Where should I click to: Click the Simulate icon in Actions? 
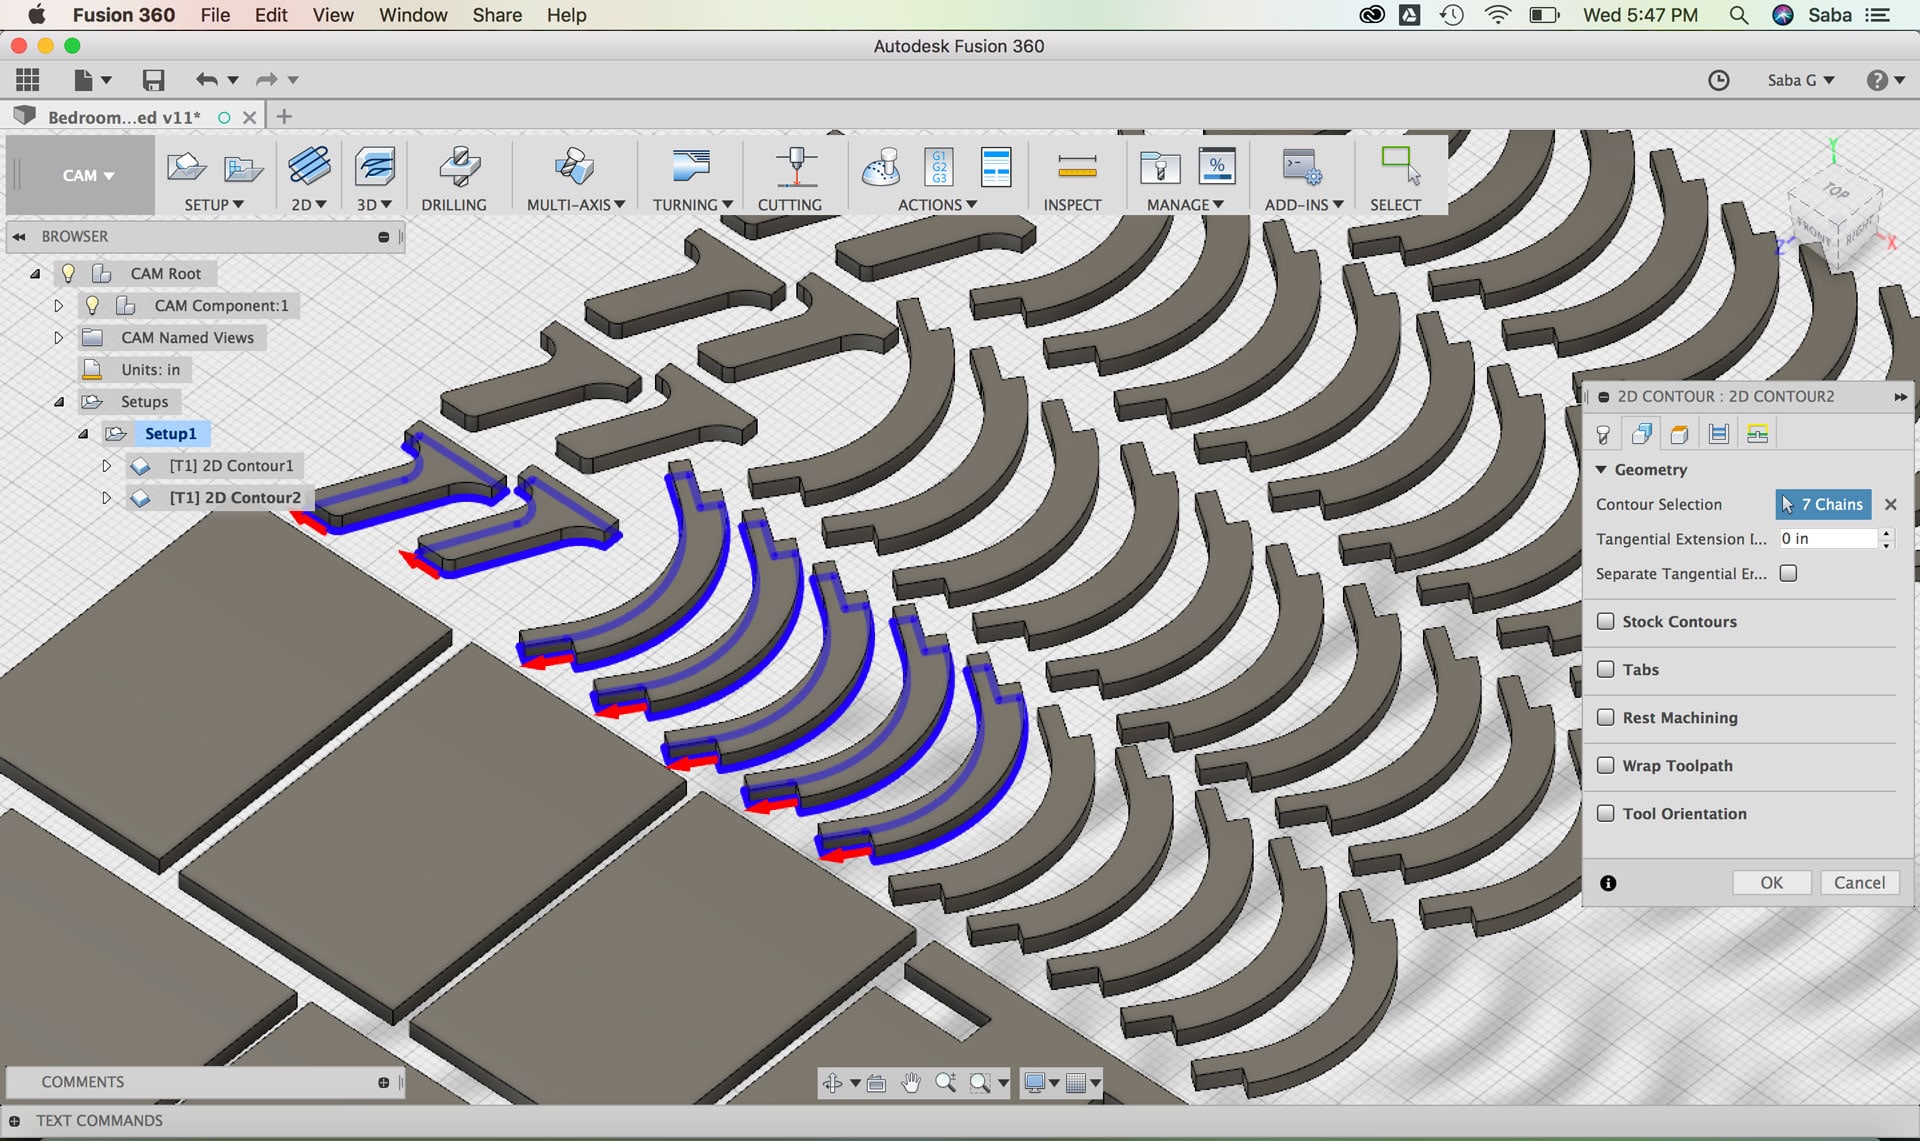881,168
